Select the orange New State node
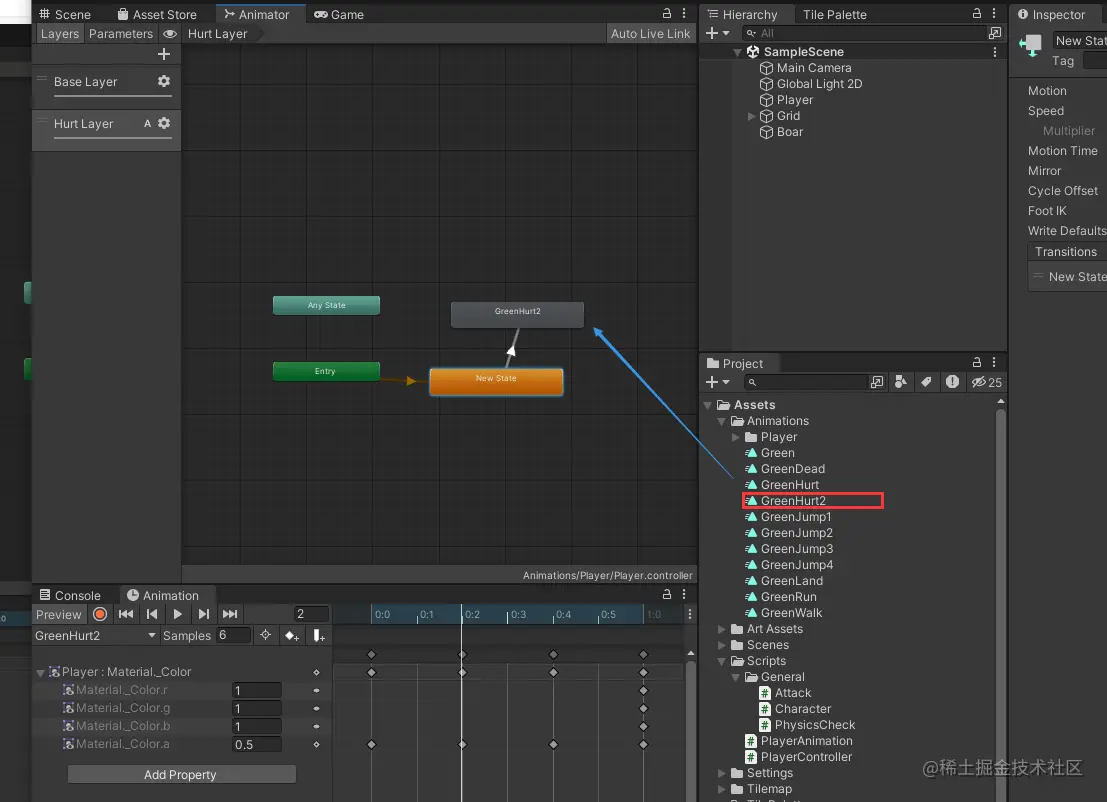 [x=496, y=381]
